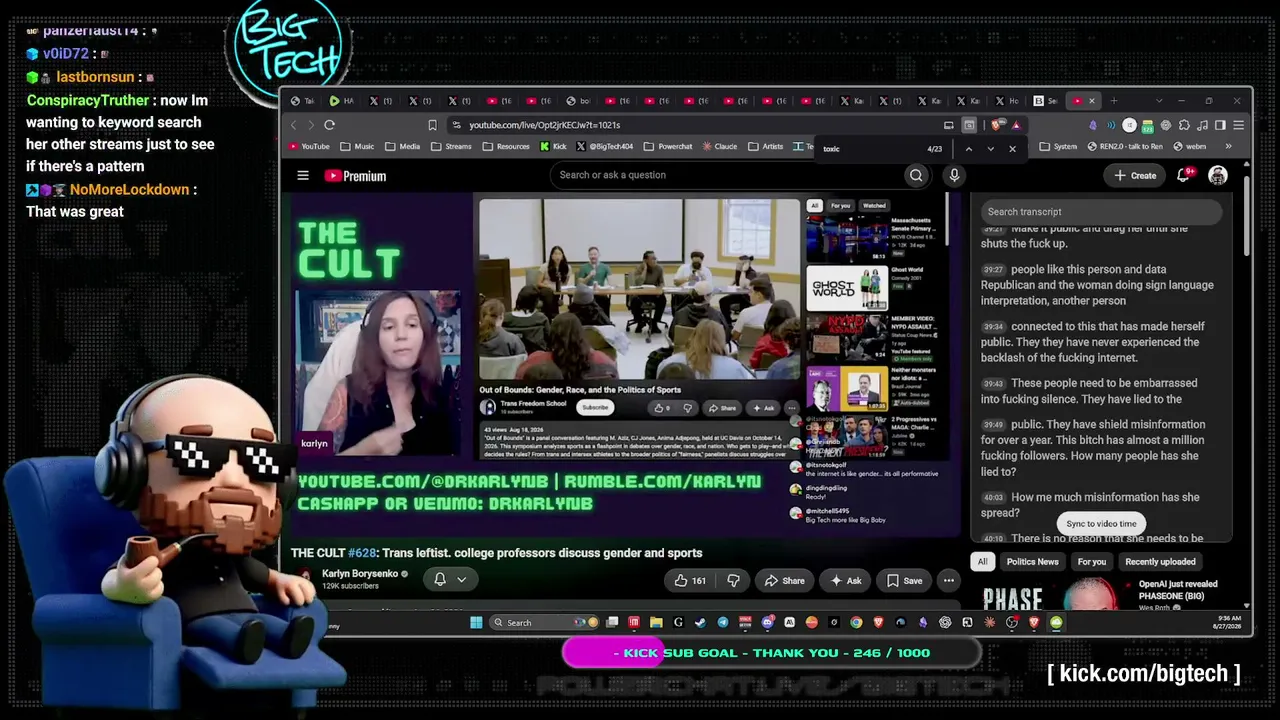Click the browser address bar URL
This screenshot has height=720, width=1280.
click(545, 125)
